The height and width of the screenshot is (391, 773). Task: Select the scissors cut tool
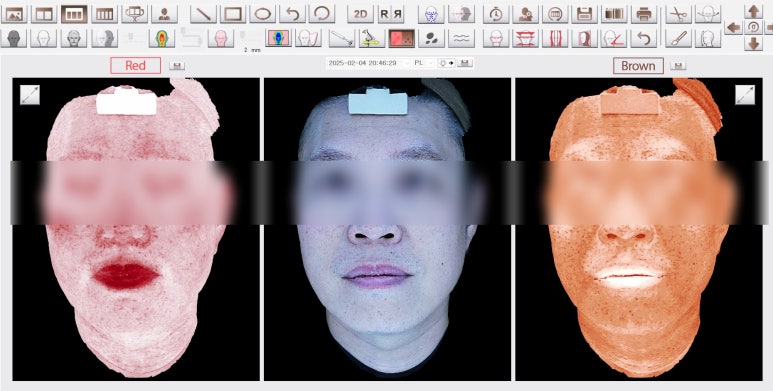click(x=678, y=14)
